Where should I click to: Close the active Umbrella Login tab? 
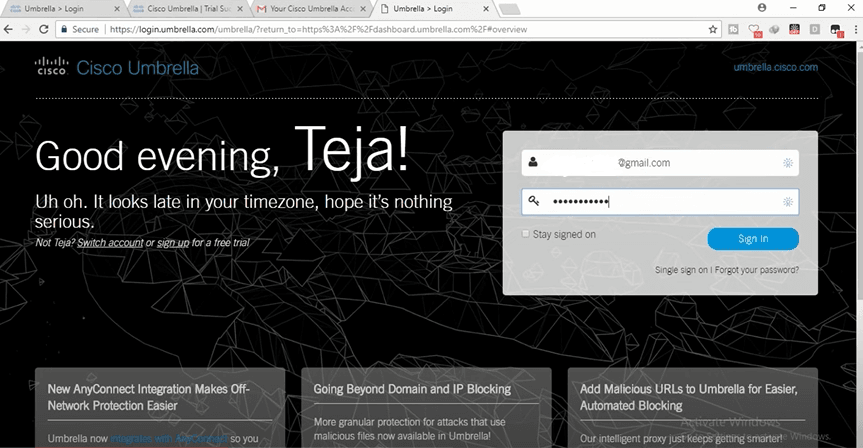[x=486, y=8]
